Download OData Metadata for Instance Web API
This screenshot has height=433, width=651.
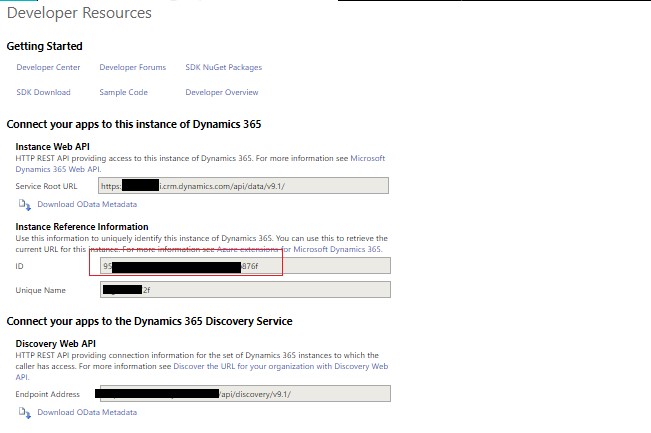pos(87,204)
